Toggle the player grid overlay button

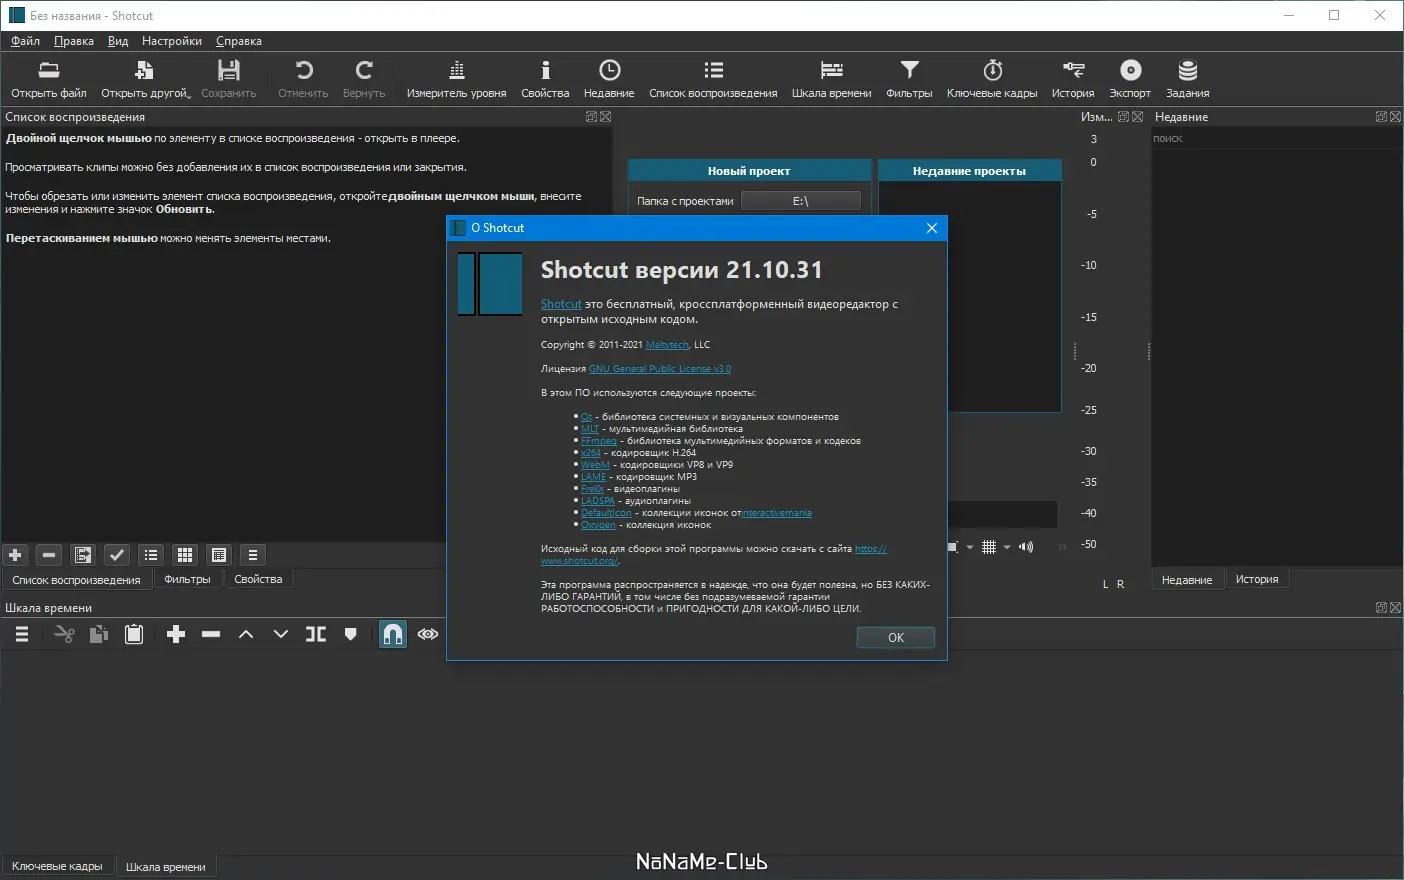coord(989,547)
